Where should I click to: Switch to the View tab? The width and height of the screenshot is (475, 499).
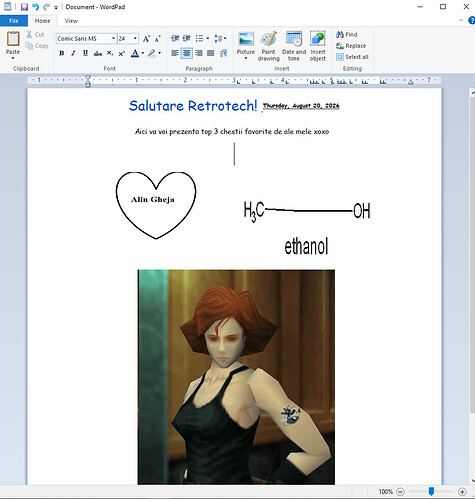[x=71, y=21]
